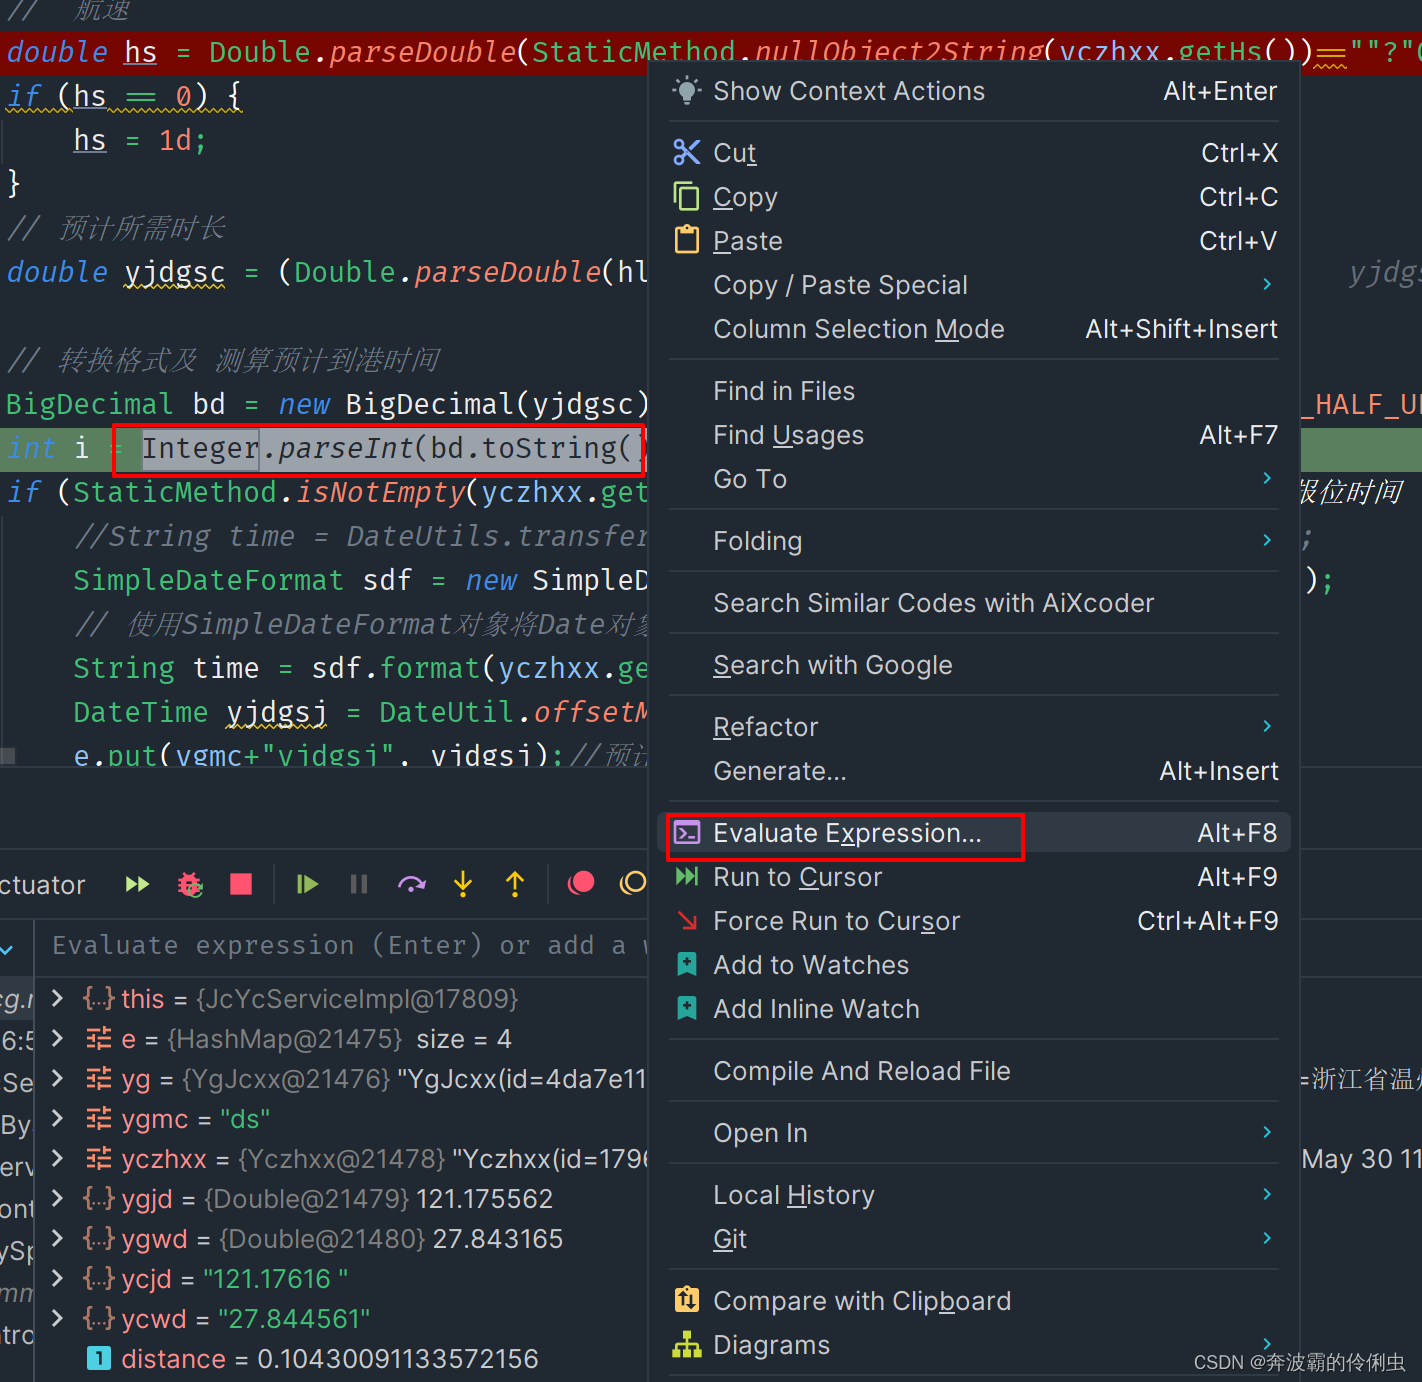Stop the debugging session with the red square
This screenshot has width=1422, height=1382.
coord(241,884)
